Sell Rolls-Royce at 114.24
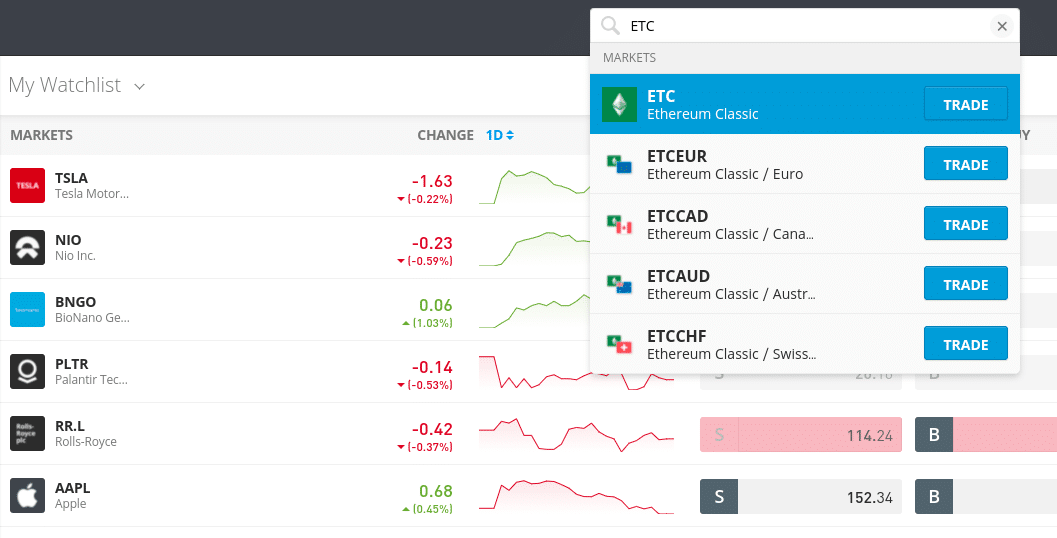 [801, 435]
